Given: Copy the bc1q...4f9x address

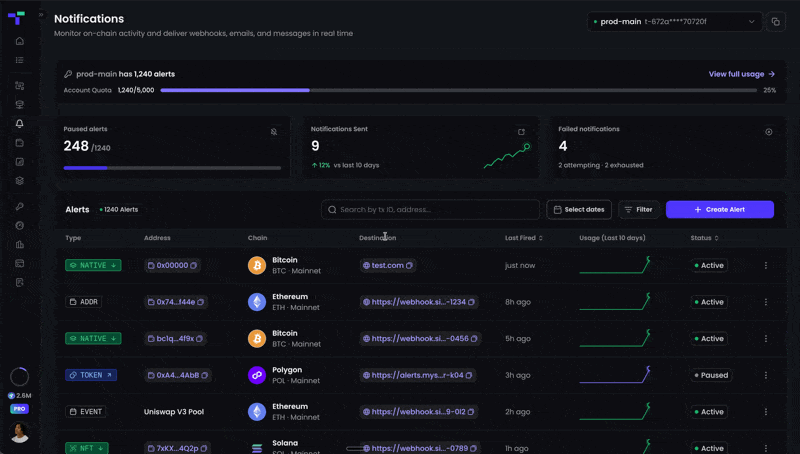Looking at the screenshot, I should point(199,339).
